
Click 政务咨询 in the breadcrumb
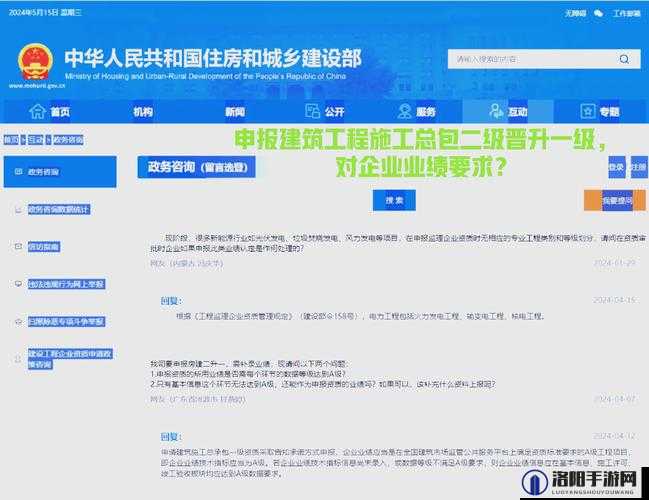(68, 139)
